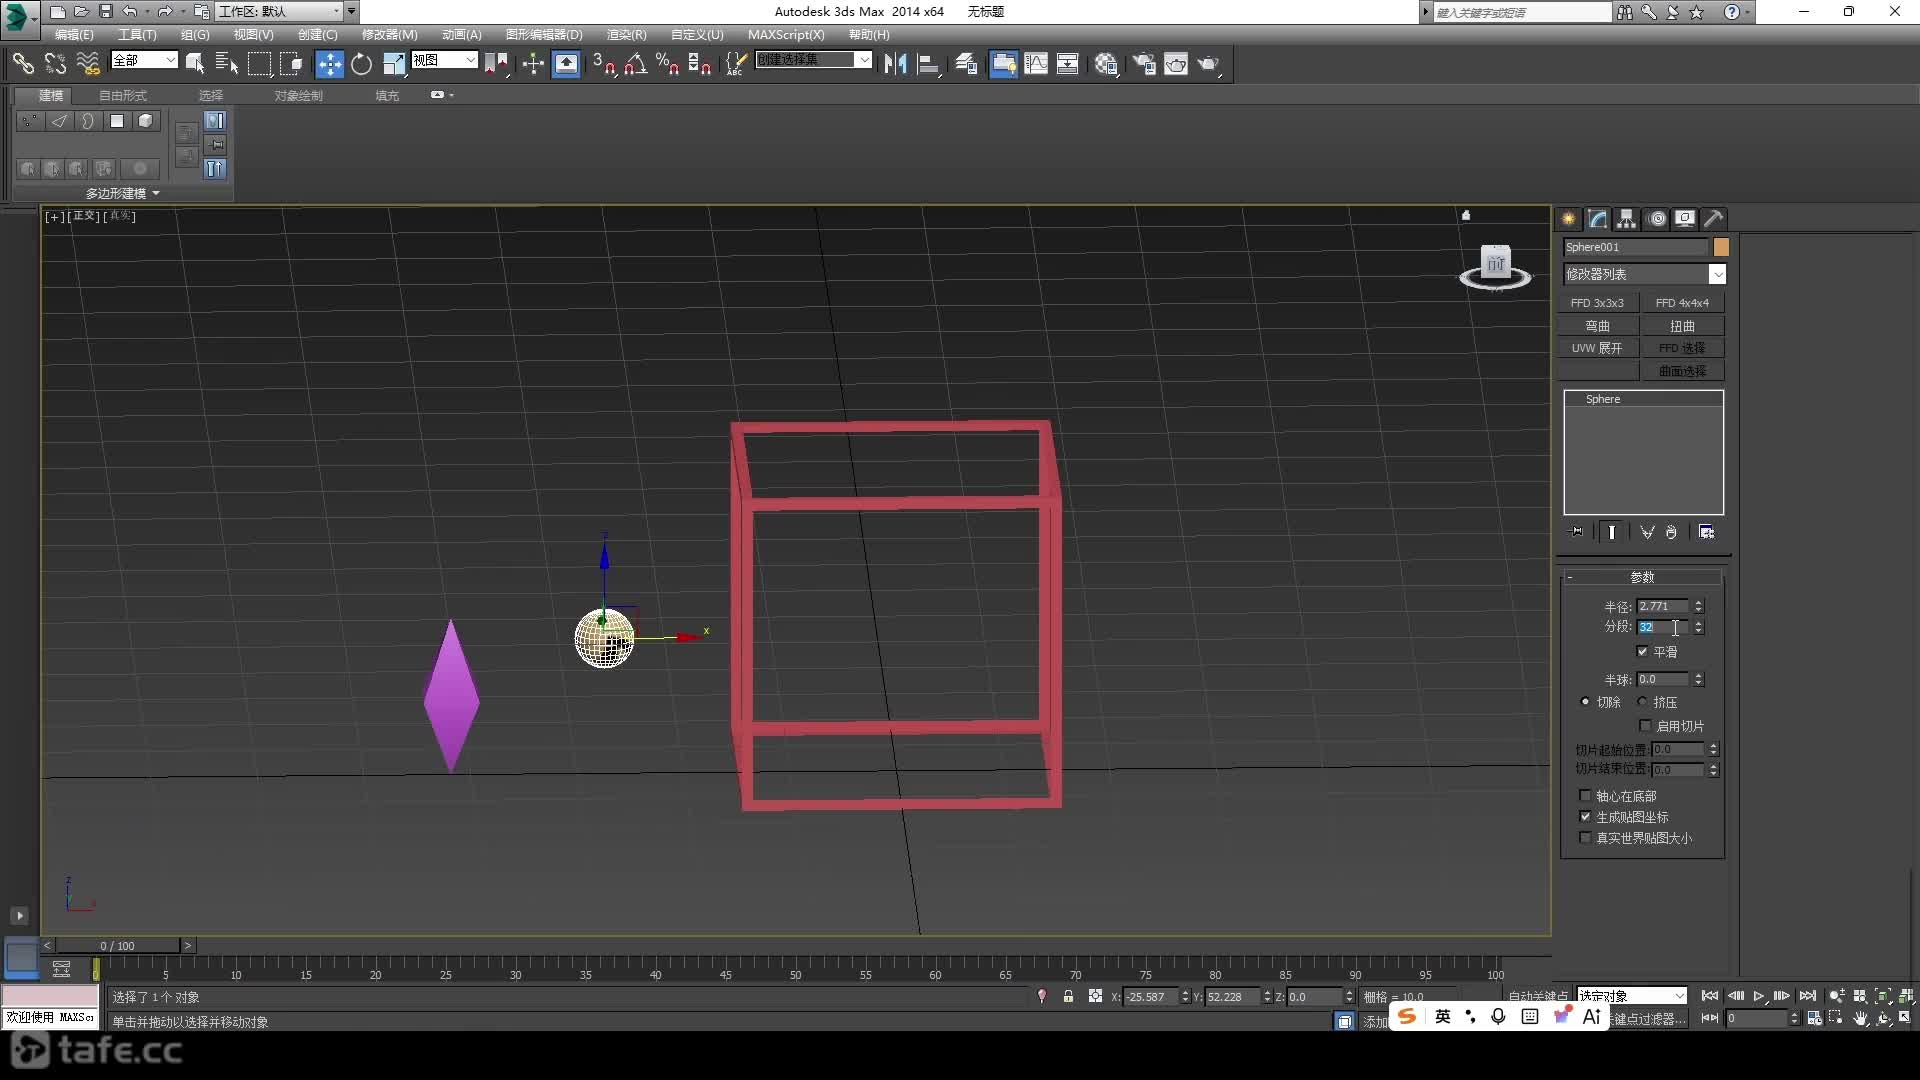Switch to the 自由形式 ribbon tab

123,95
